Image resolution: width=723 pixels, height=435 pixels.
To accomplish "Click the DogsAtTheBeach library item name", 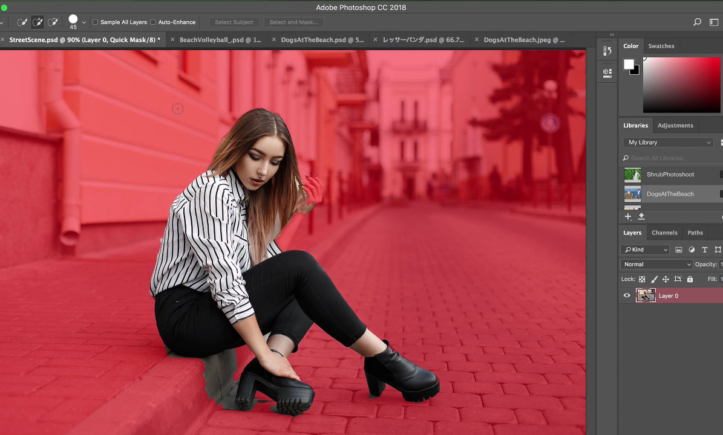I will click(670, 194).
